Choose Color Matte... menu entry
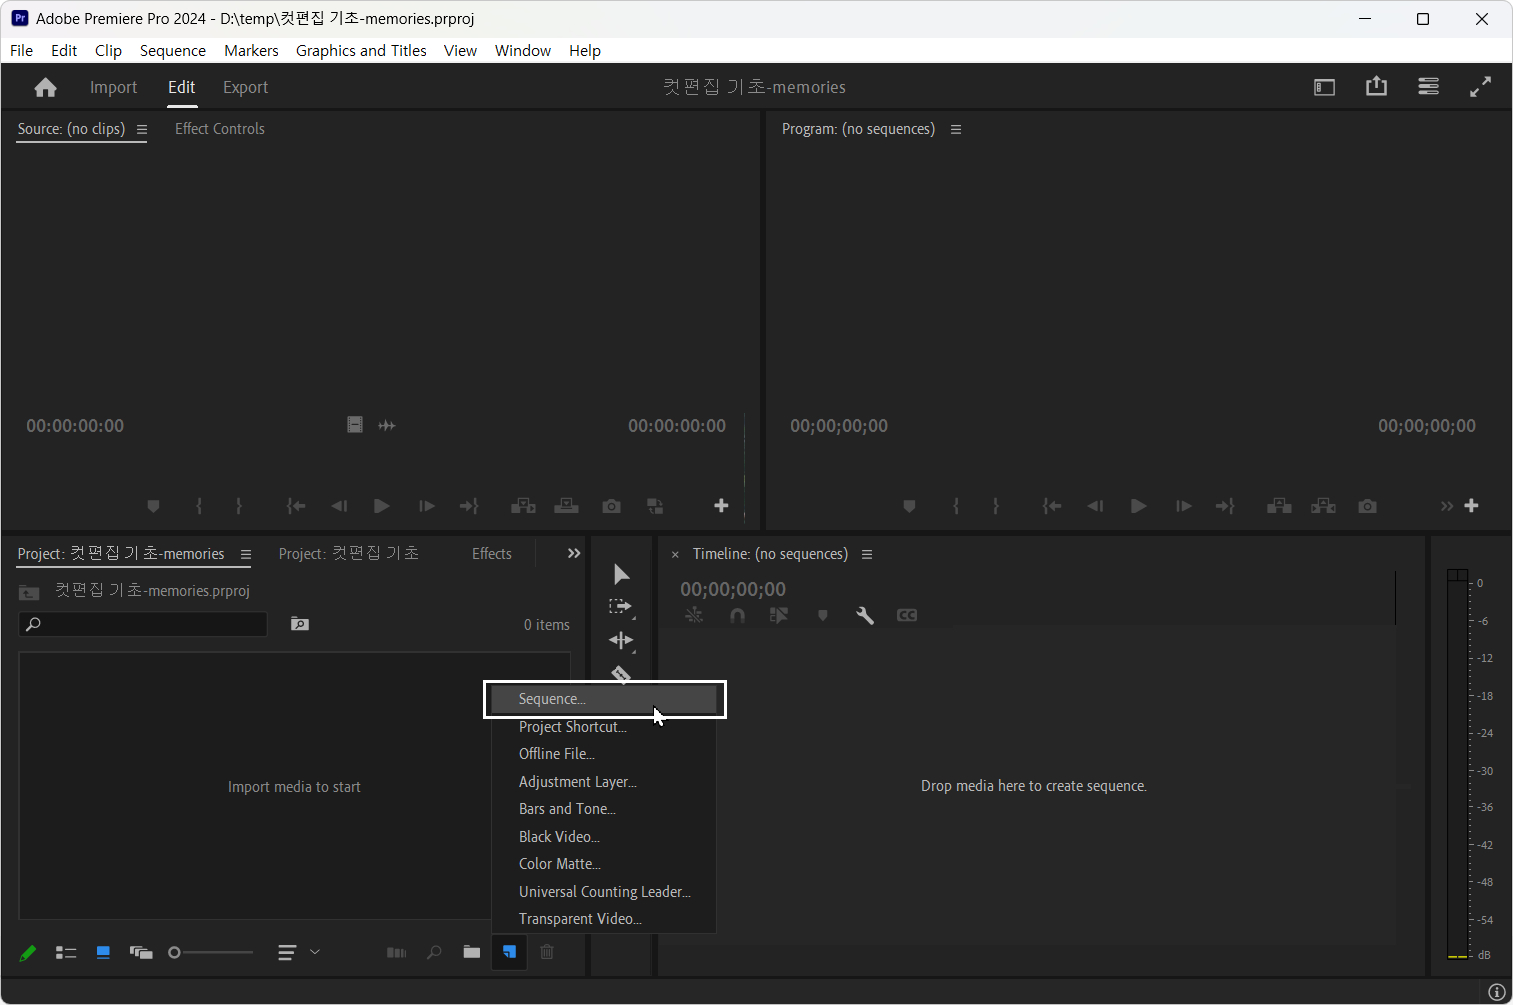 tap(604, 864)
